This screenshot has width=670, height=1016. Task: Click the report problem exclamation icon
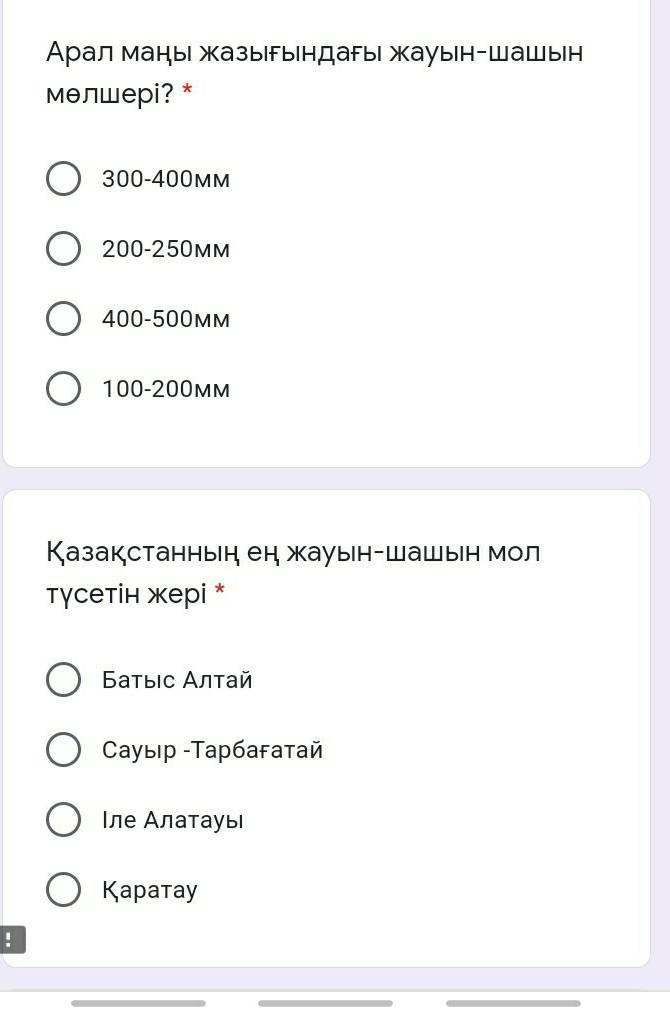pyautogui.click(x=11, y=940)
